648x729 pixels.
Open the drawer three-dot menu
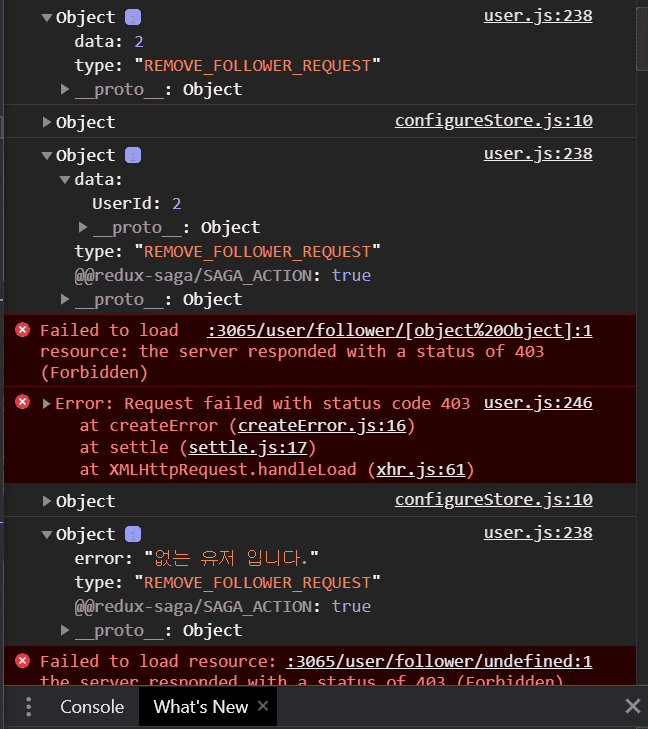point(28,707)
